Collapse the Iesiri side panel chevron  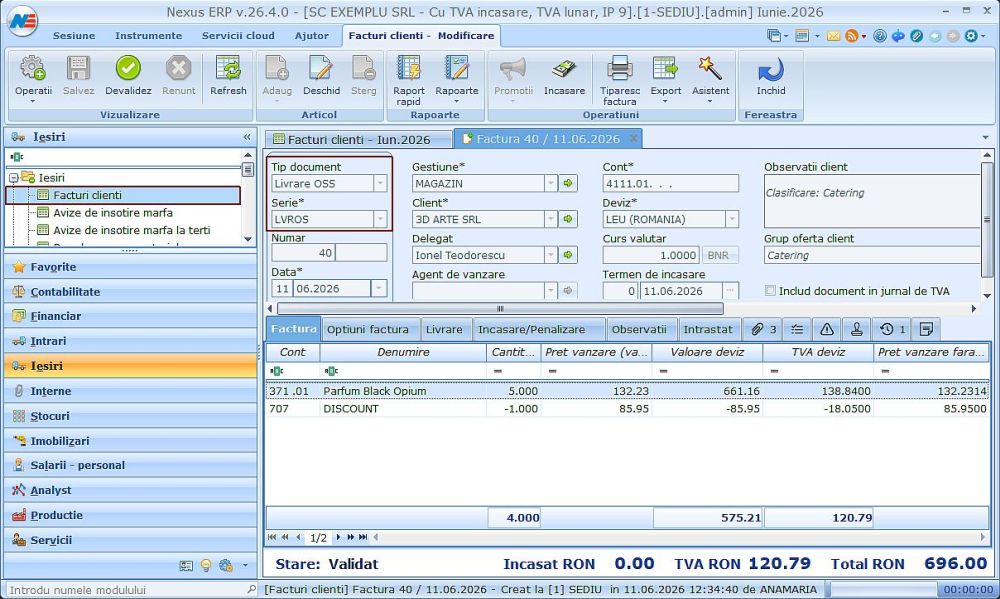click(x=247, y=137)
